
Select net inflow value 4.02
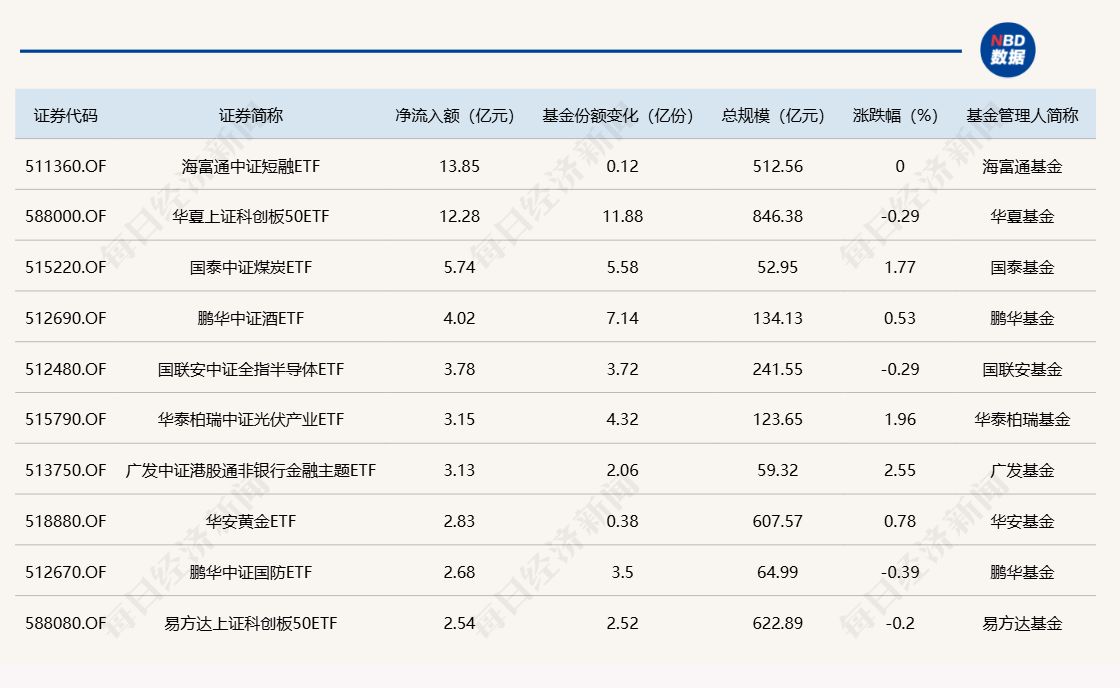459,318
